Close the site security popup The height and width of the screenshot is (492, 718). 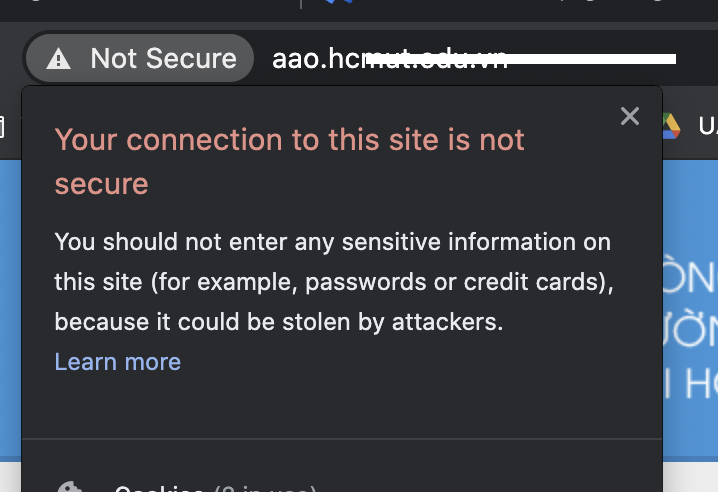629,116
